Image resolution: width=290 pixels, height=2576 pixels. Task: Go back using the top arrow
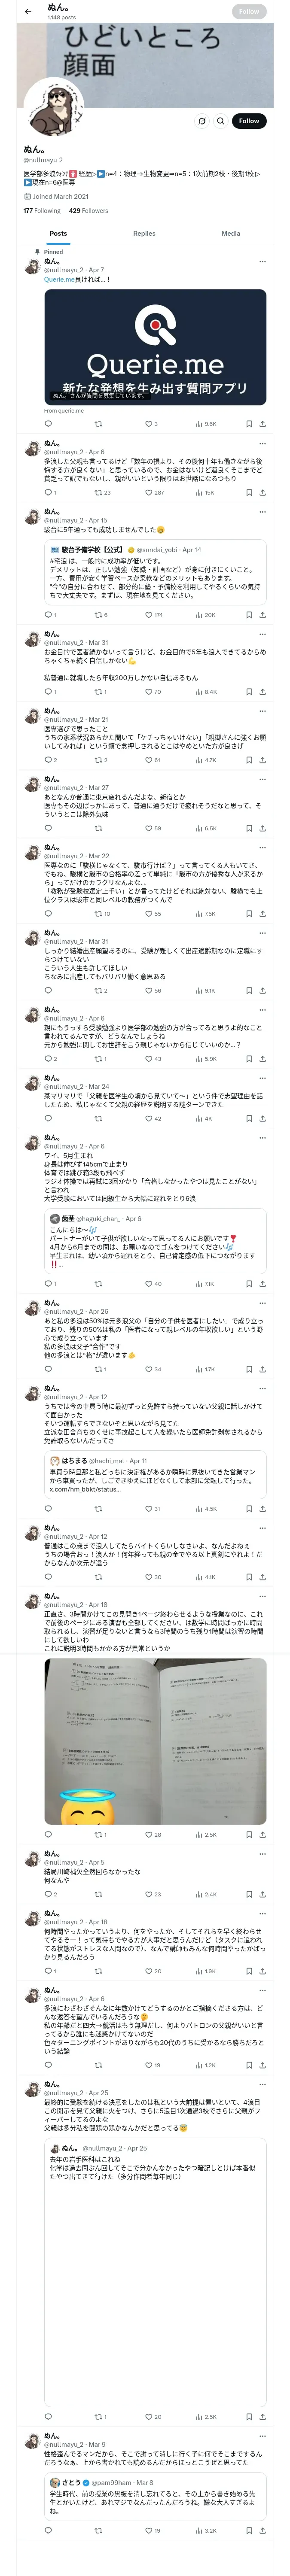[28, 11]
